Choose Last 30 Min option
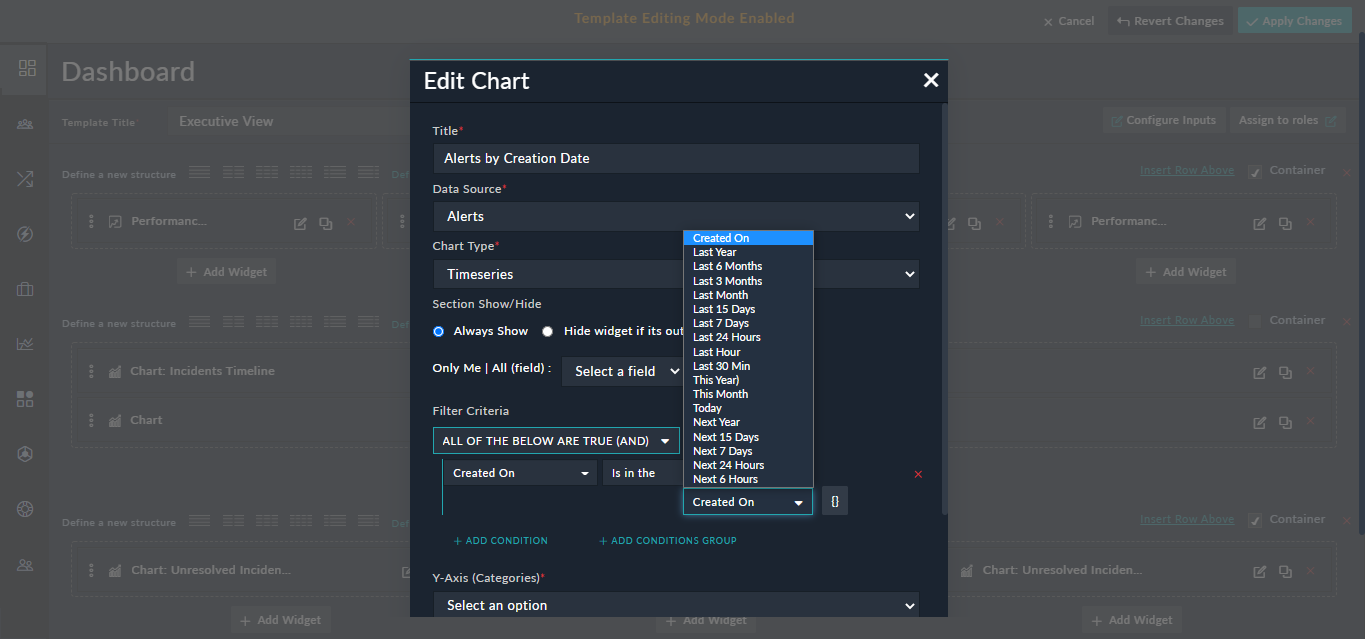Screen dimensions: 1365x639 [x=748, y=366]
